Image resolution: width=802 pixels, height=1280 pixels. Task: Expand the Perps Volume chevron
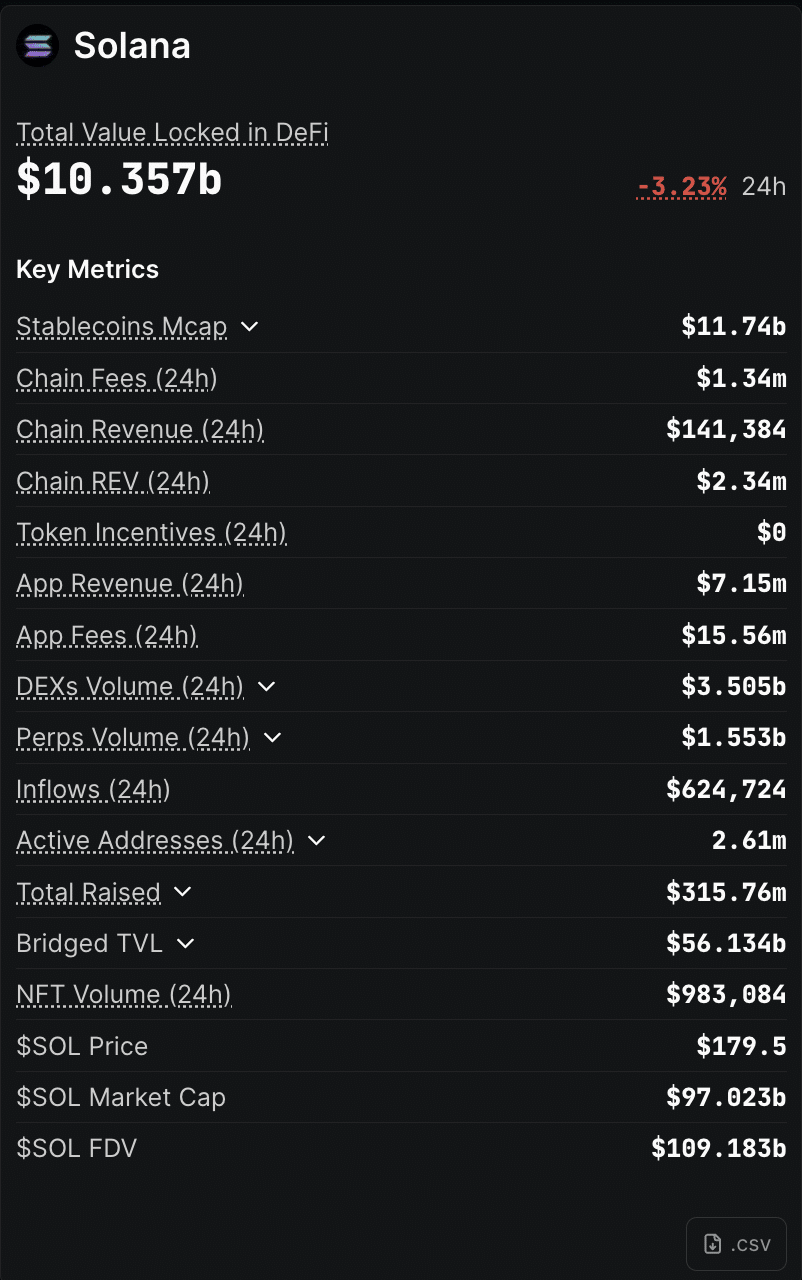click(x=272, y=738)
